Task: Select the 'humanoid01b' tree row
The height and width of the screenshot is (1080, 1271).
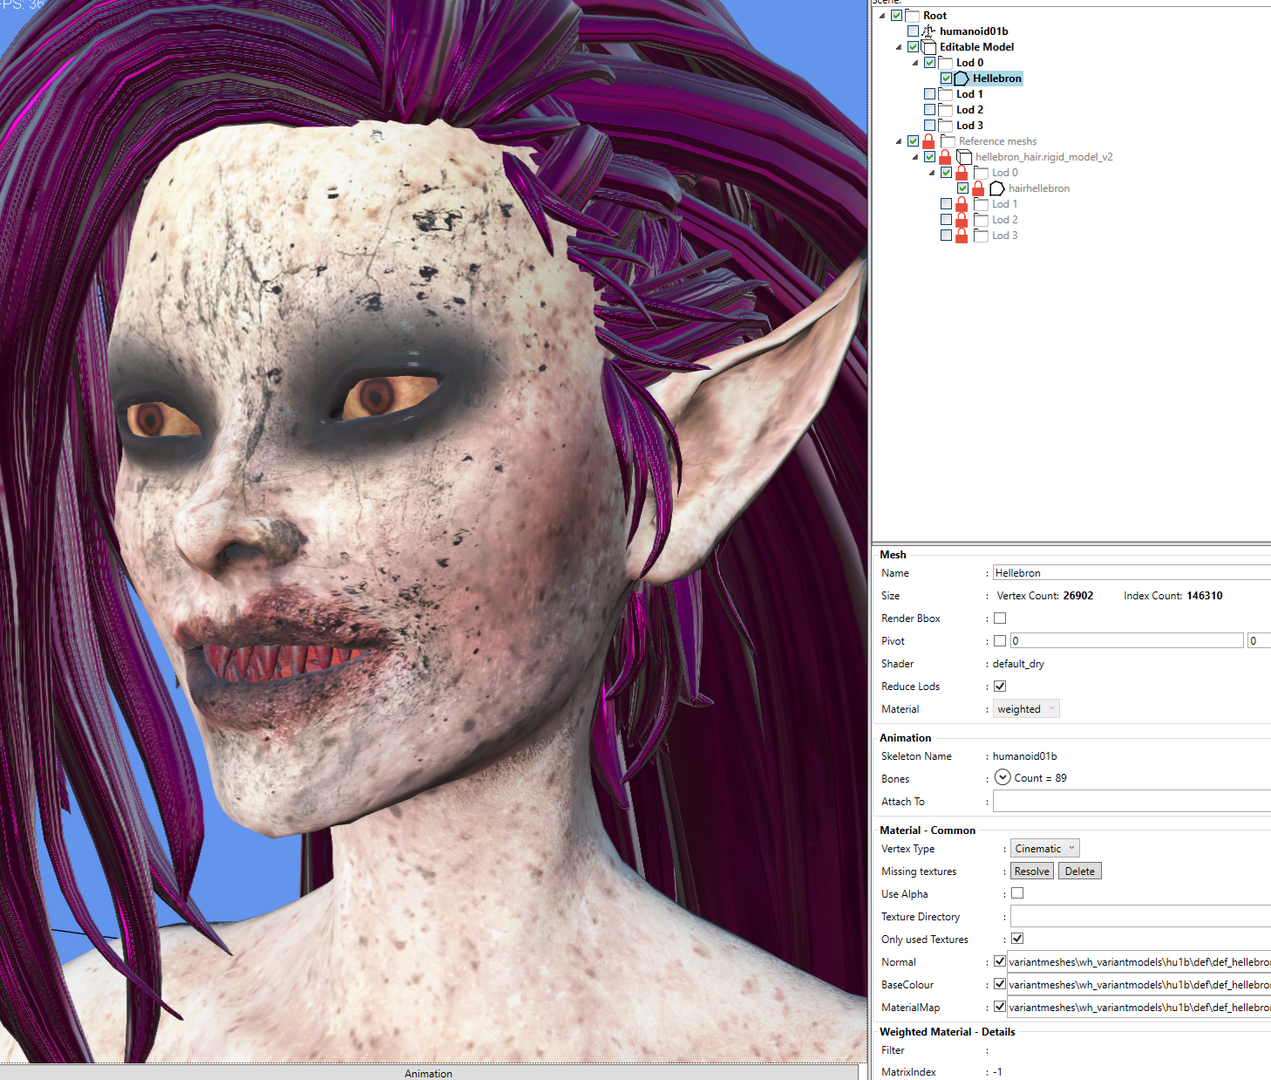Action: [x=974, y=31]
